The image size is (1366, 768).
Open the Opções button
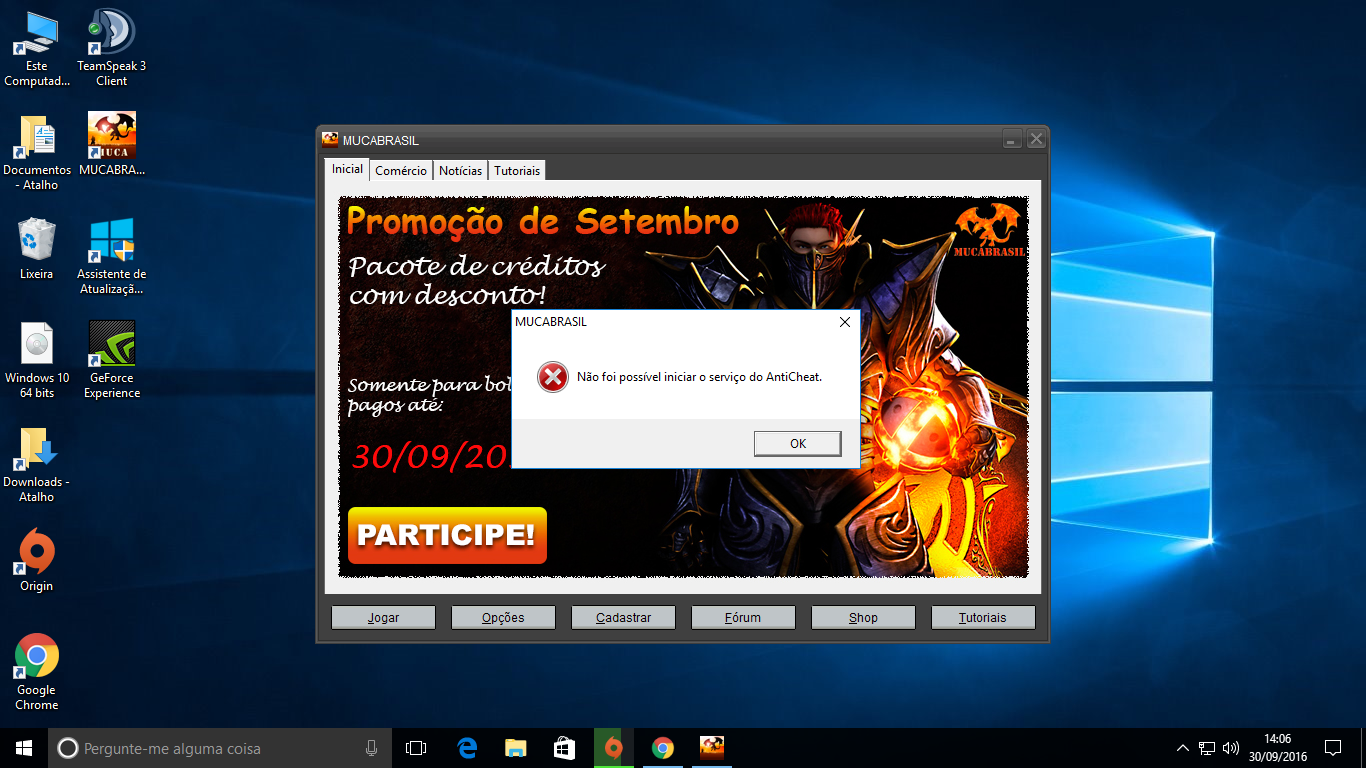(x=503, y=618)
